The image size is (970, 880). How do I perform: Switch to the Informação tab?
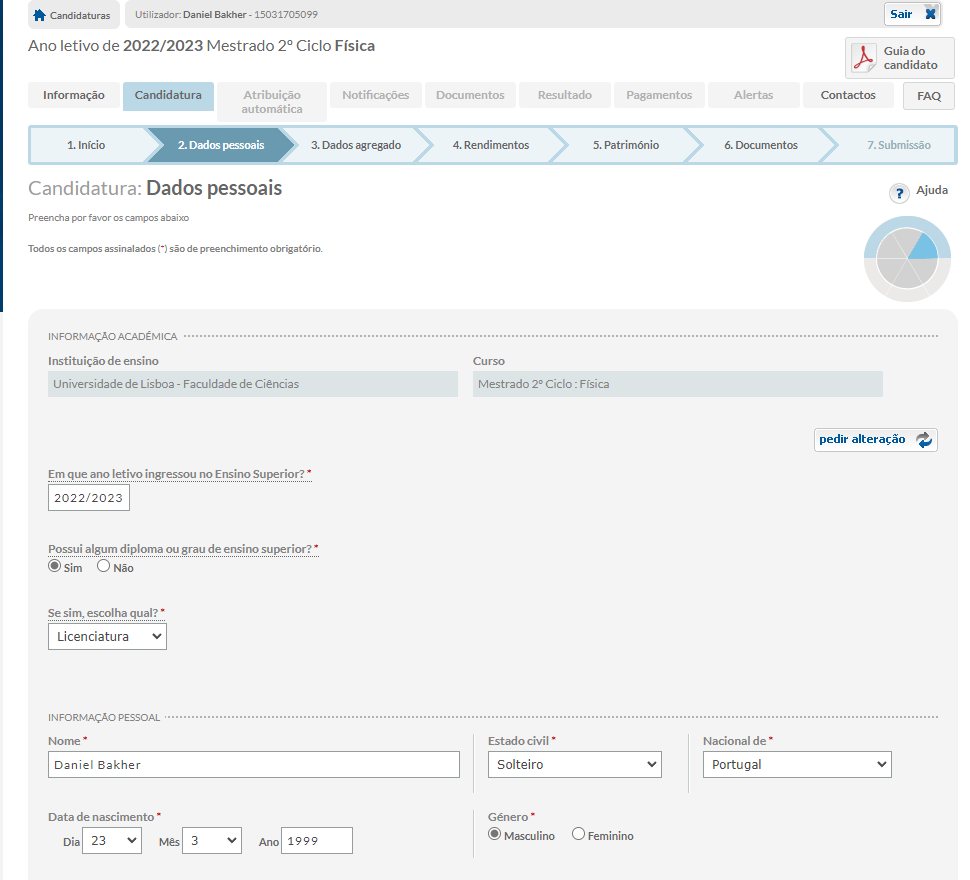click(x=74, y=95)
